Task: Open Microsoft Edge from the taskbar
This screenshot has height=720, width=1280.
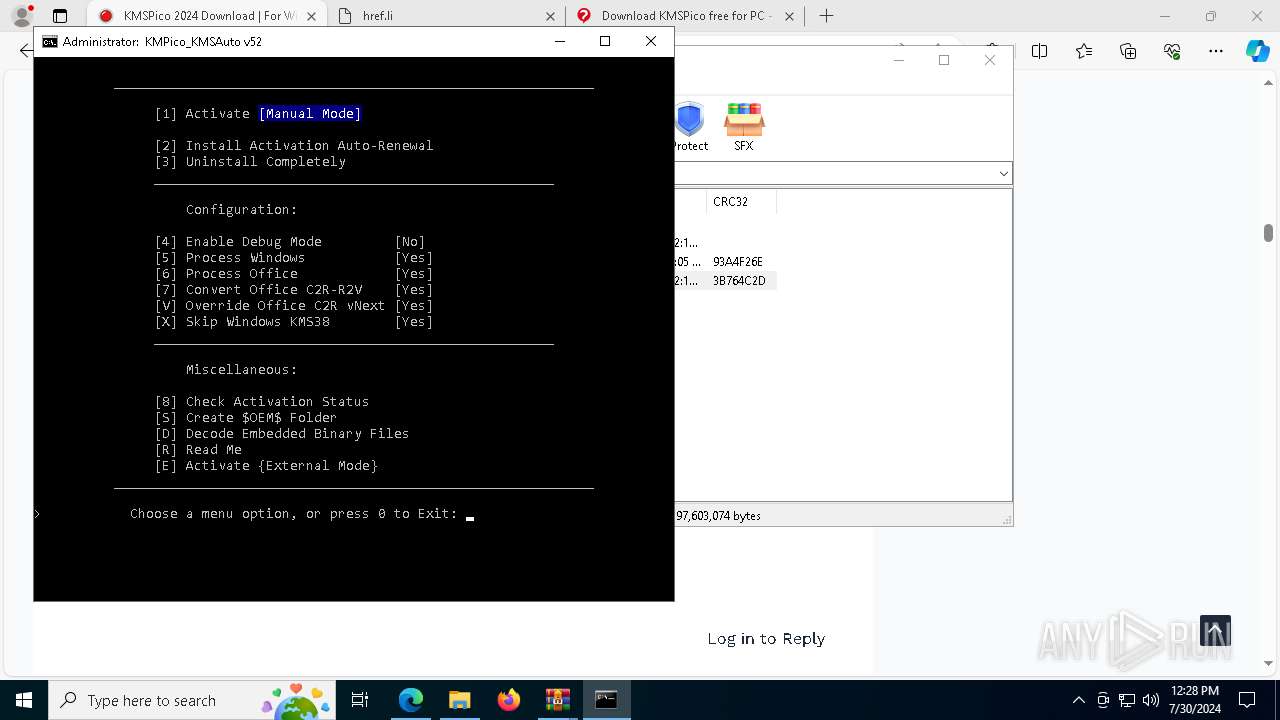Action: click(x=411, y=700)
